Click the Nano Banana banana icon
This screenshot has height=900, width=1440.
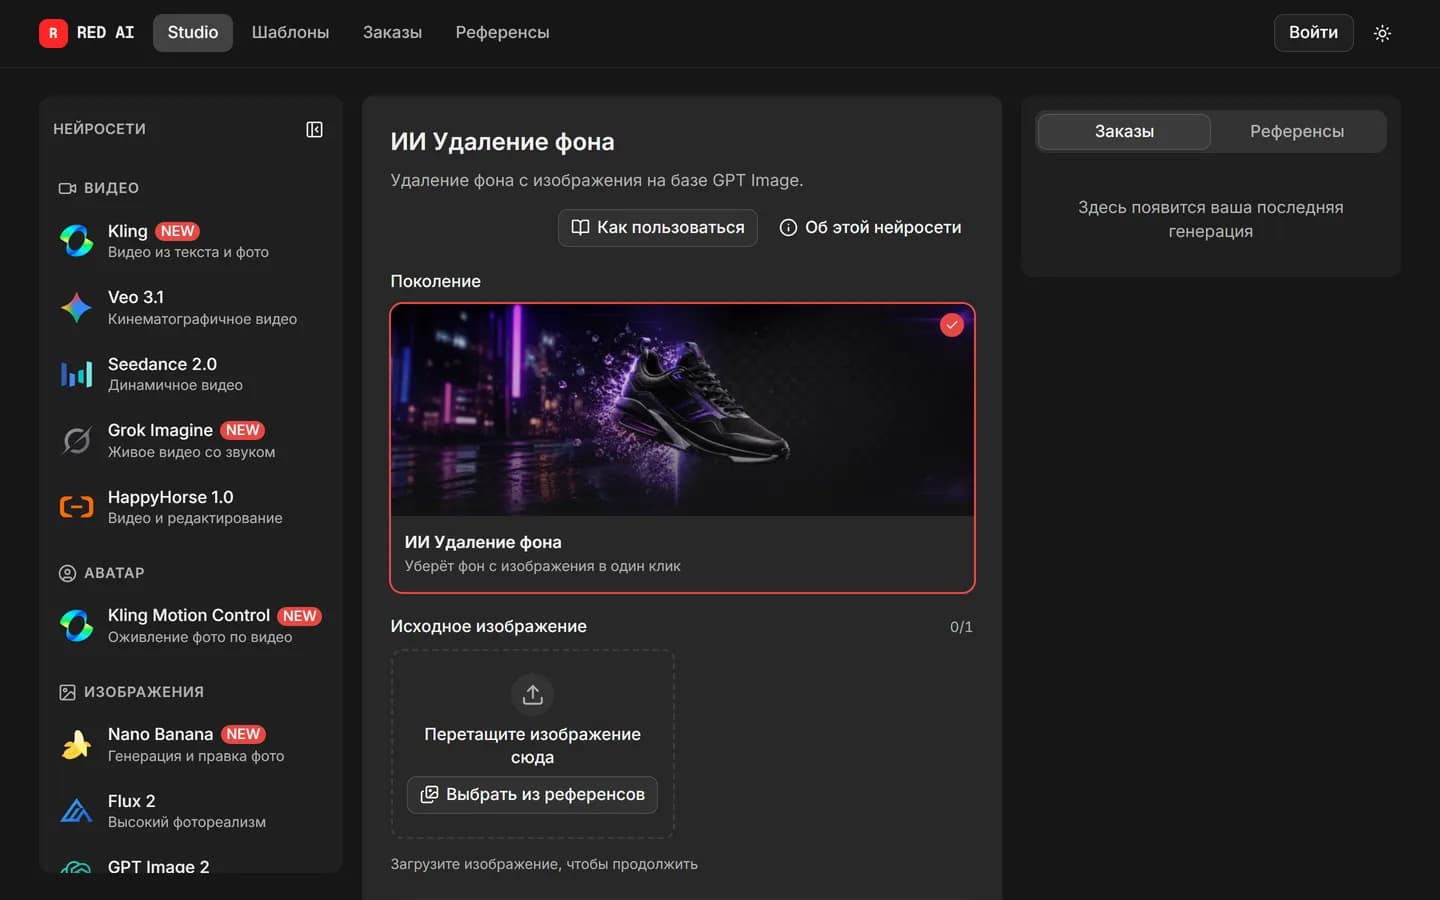pyautogui.click(x=77, y=744)
